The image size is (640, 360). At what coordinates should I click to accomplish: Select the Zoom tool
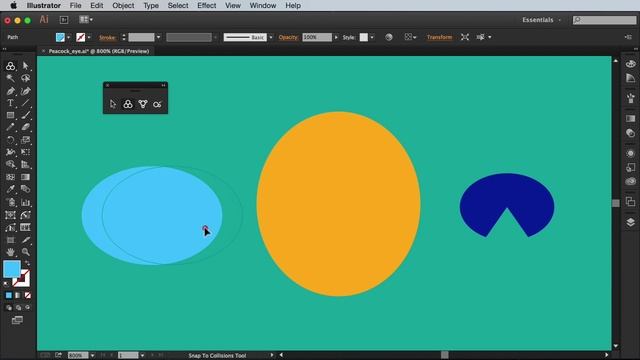click(25, 252)
